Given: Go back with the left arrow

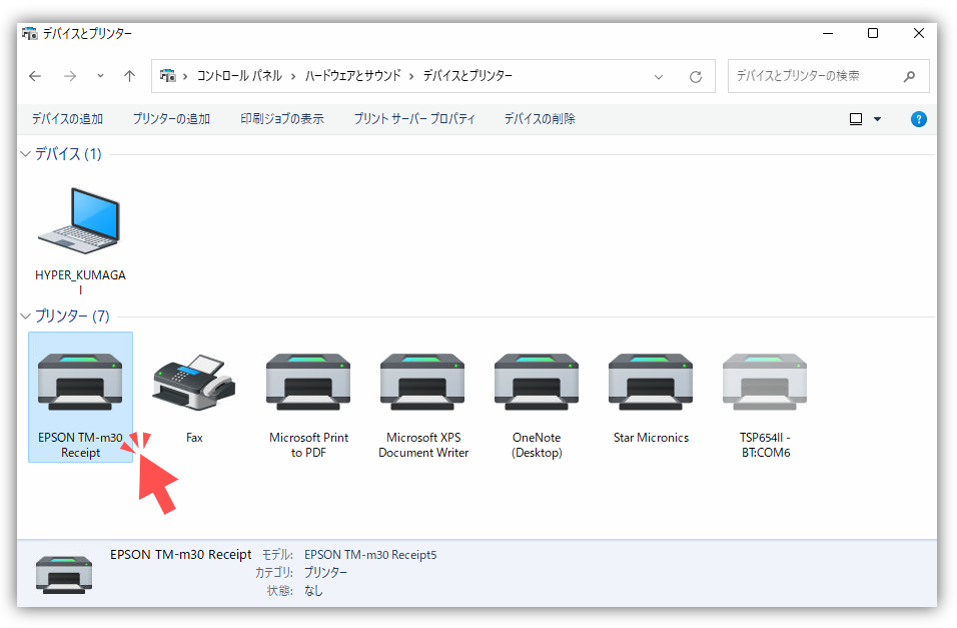Looking at the screenshot, I should (x=35, y=76).
